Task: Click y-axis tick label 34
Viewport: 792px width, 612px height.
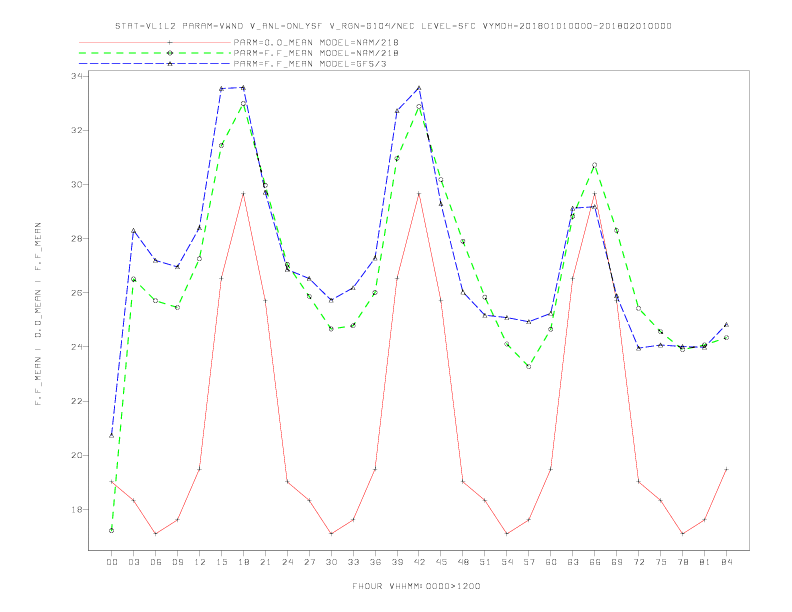Action: pos(77,76)
